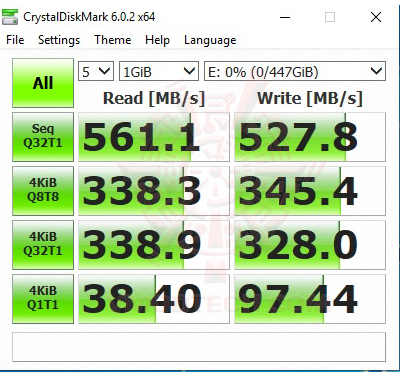Select the 4KiB Q1T1 write result 97.44
The image size is (400, 372).
point(310,299)
